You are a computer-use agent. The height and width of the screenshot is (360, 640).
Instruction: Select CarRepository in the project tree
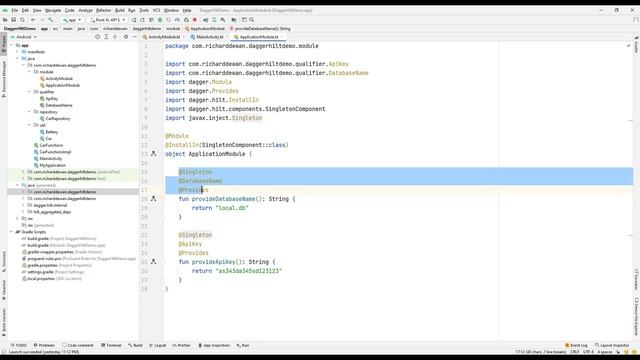58,119
